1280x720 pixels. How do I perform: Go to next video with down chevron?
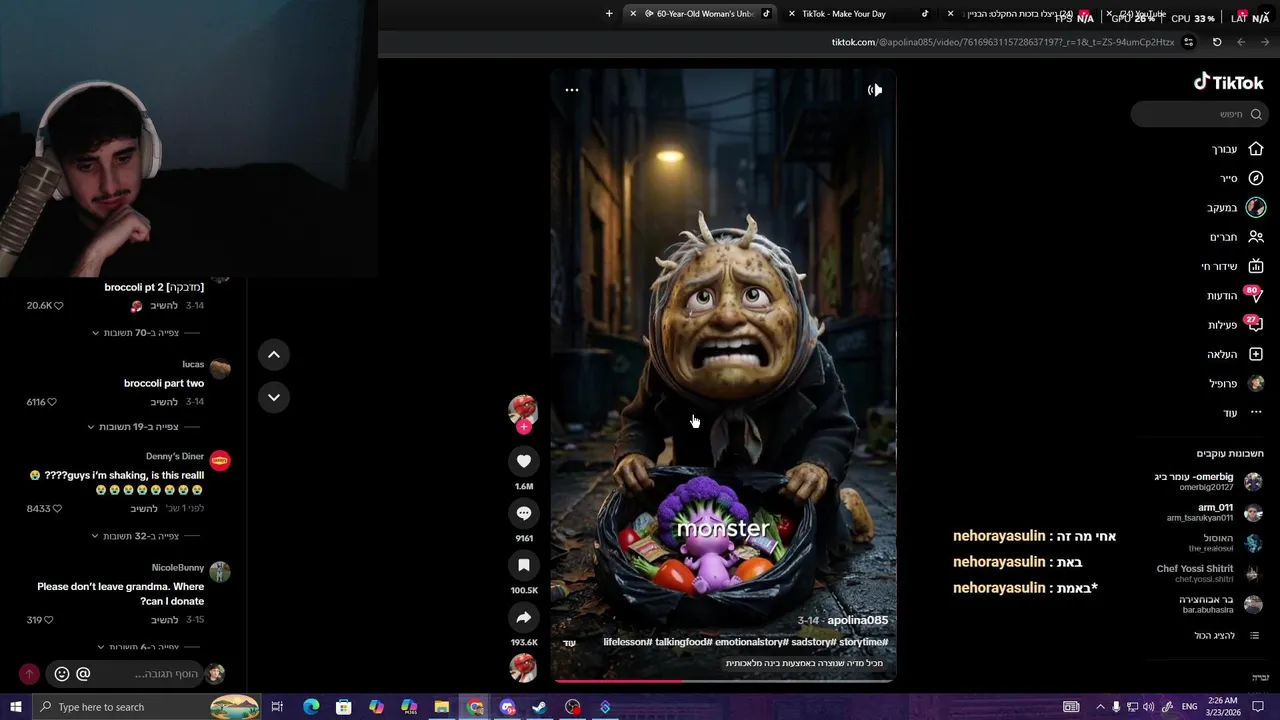coord(274,397)
